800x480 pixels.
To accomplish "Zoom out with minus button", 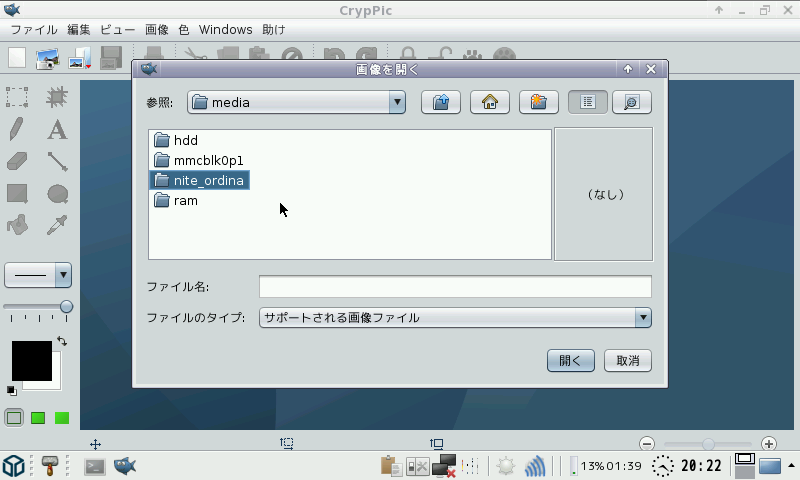I will click(647, 444).
